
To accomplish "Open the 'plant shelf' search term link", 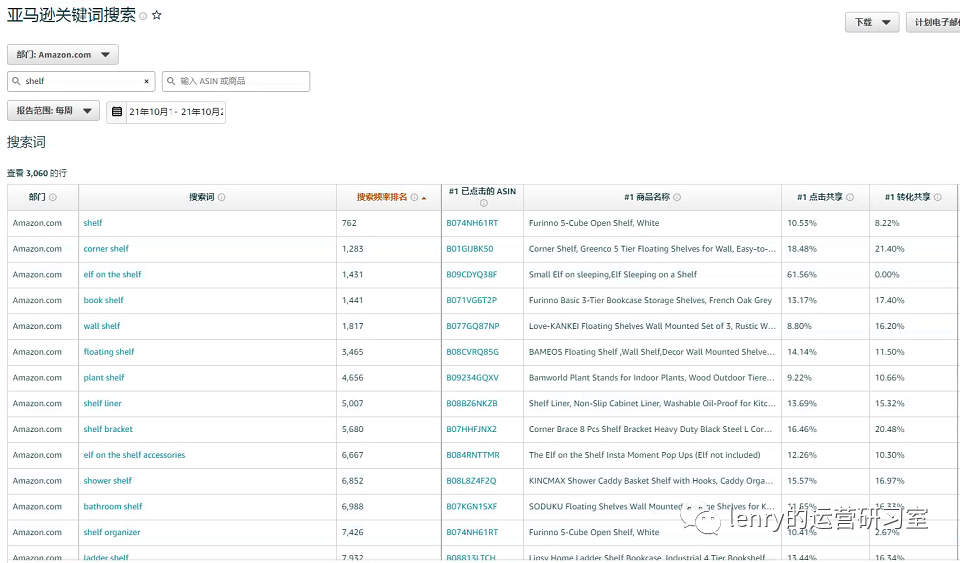I will coord(104,378).
